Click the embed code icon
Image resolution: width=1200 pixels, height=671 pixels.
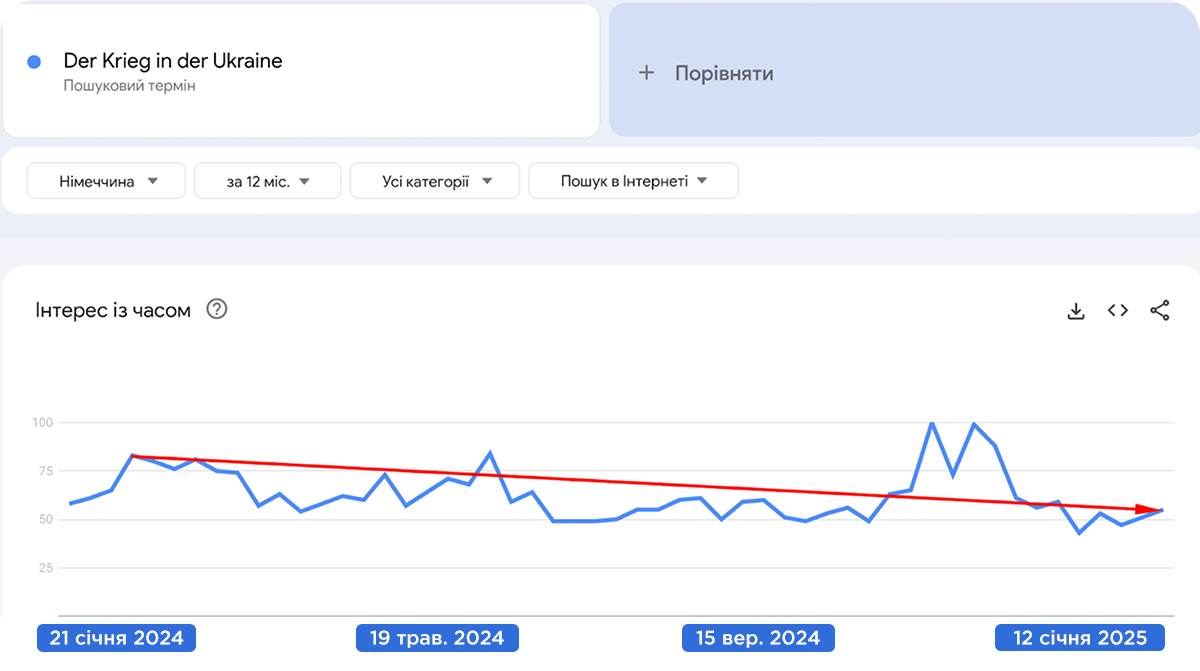tap(1118, 311)
